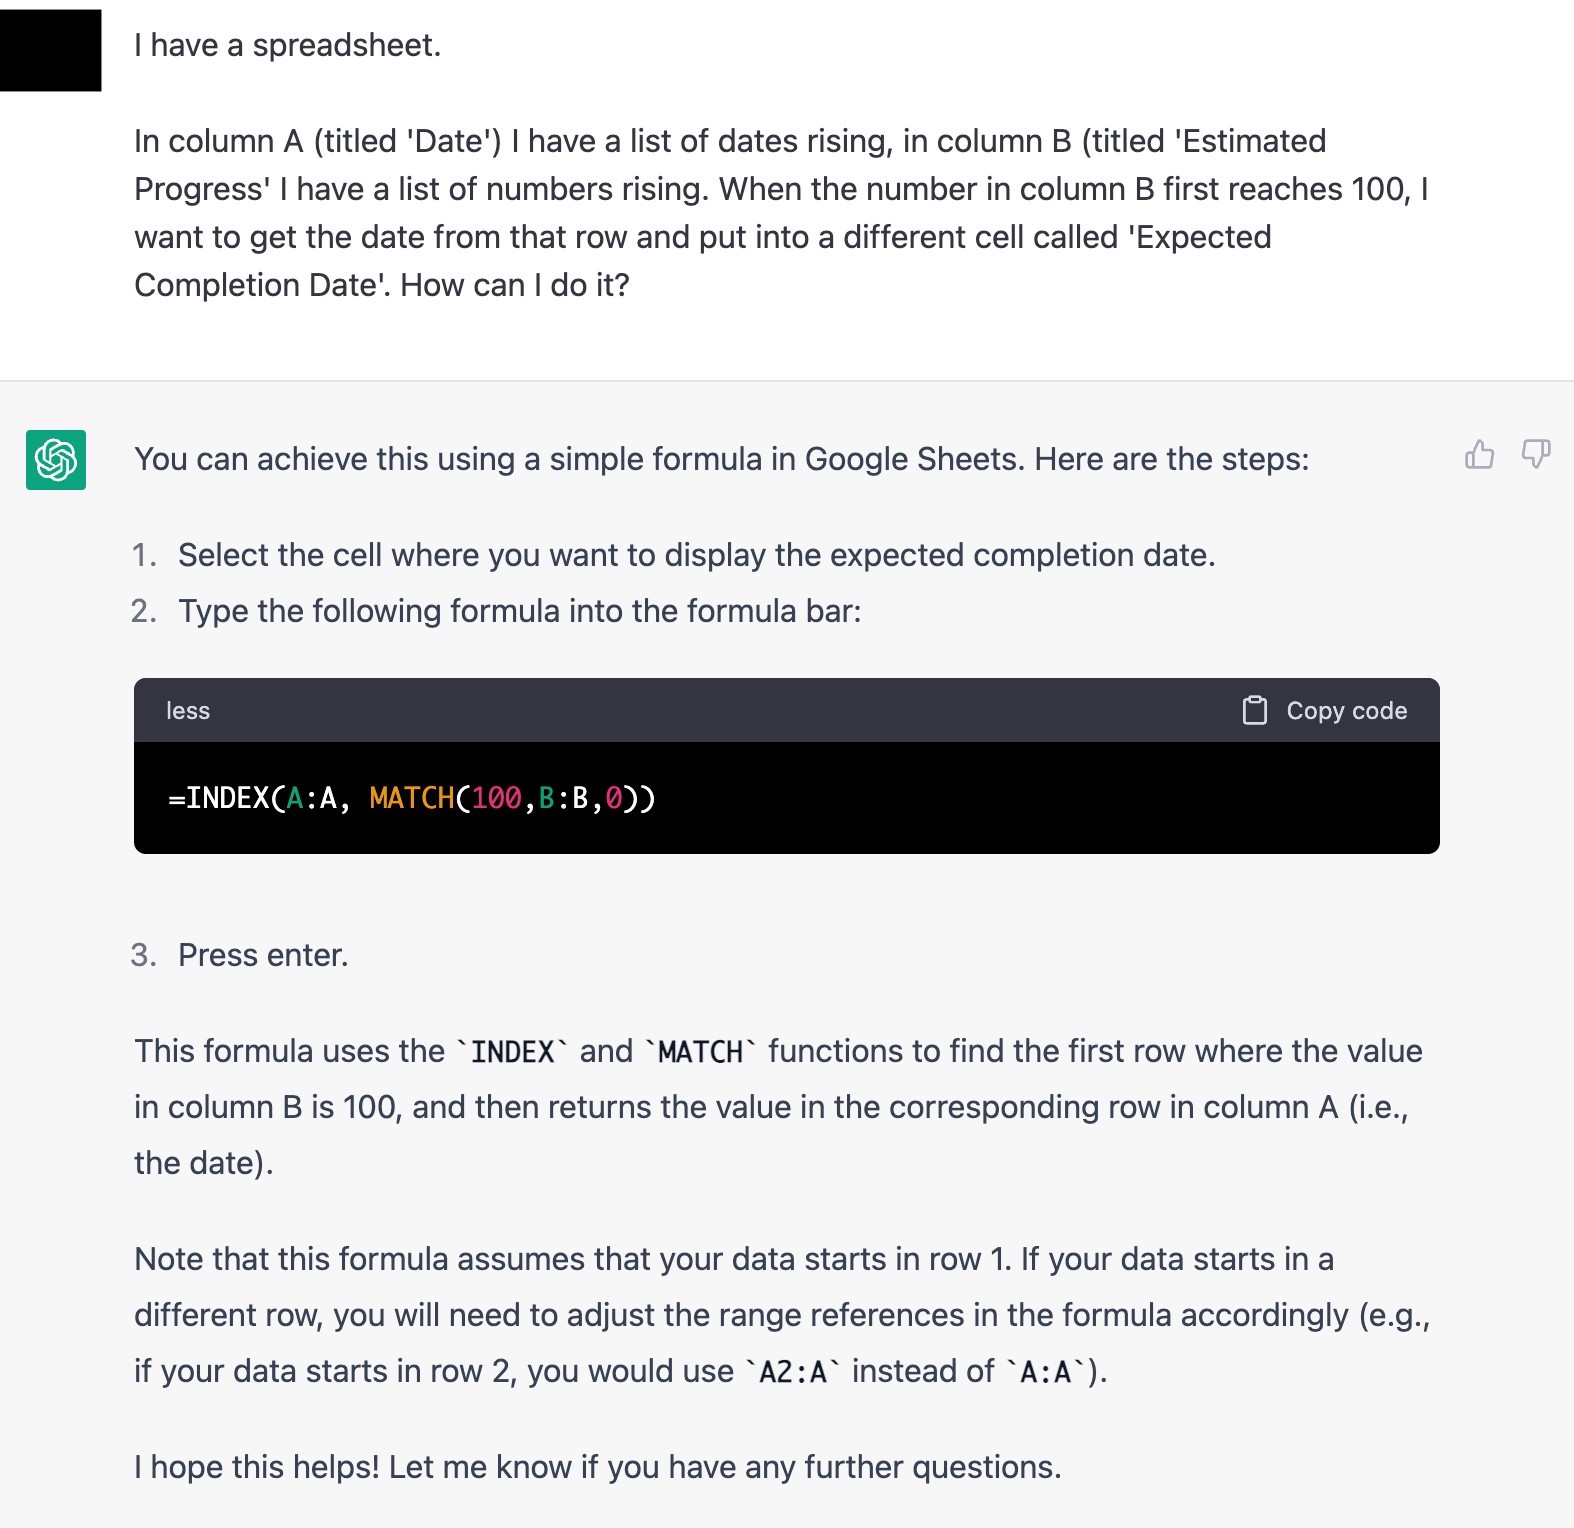Click the "I hope this helps!" closing sentence
The height and width of the screenshot is (1528, 1574).
598,1467
